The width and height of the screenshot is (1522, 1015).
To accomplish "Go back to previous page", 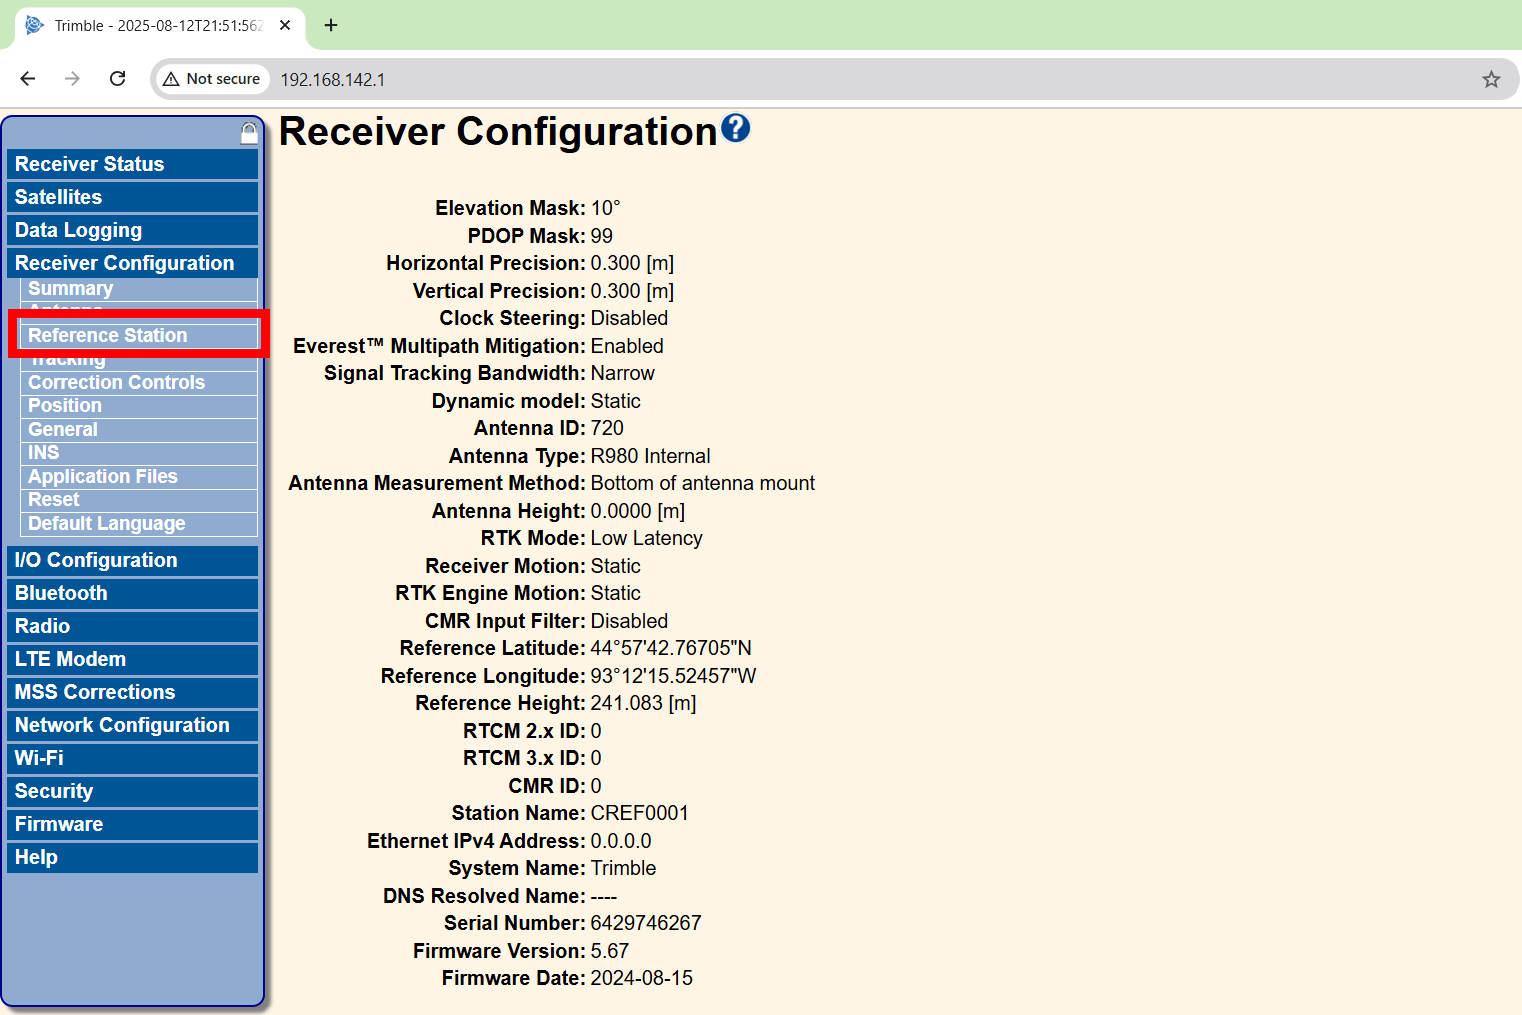I will (28, 79).
